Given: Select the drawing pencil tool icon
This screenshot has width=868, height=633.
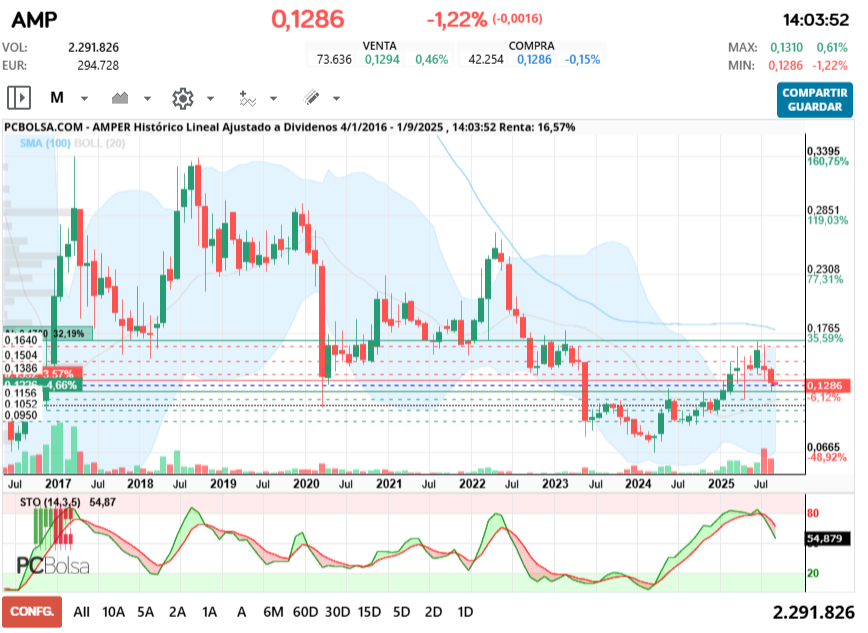Looking at the screenshot, I should click(311, 98).
